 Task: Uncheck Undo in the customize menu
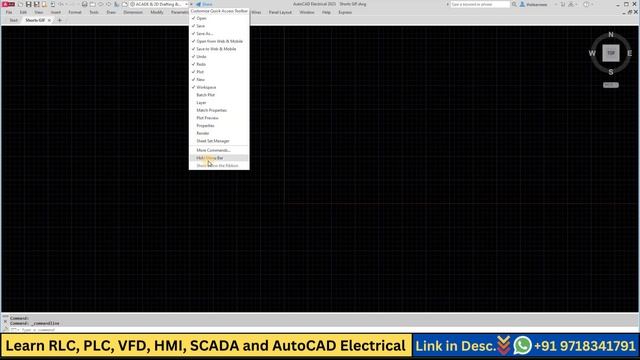click(x=219, y=57)
